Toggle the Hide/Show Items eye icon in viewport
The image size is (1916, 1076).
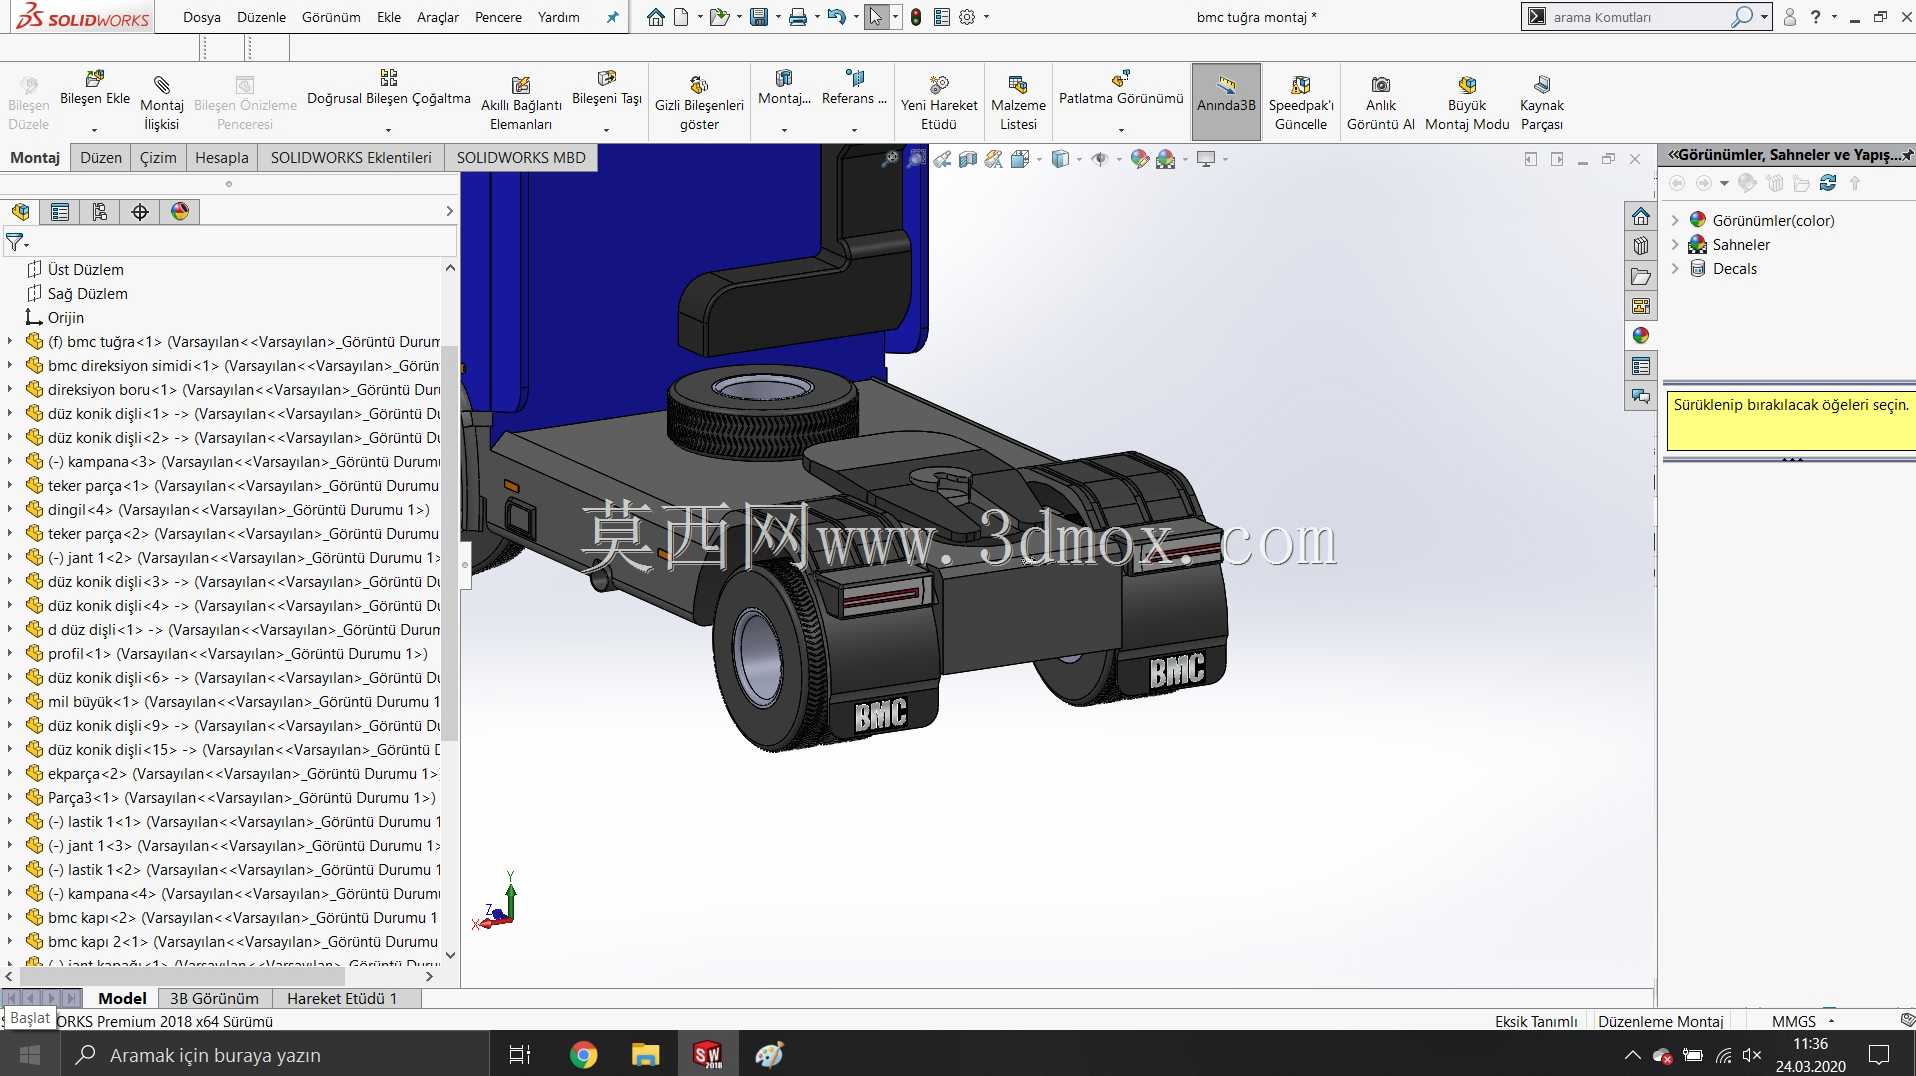[x=1099, y=159]
